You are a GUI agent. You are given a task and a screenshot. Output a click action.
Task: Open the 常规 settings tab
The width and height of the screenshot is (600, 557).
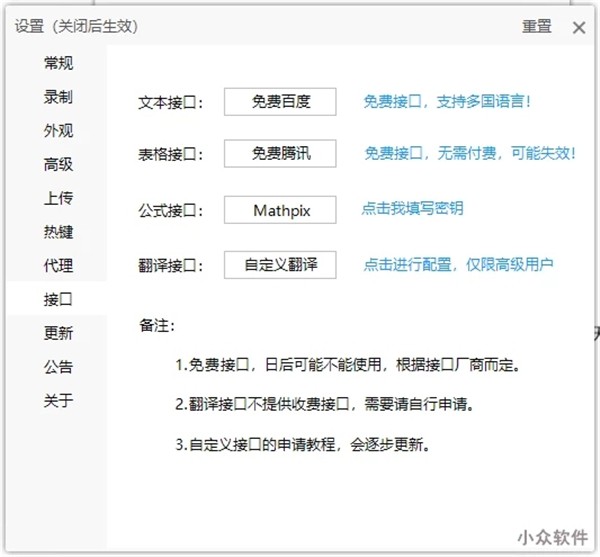pyautogui.click(x=58, y=63)
